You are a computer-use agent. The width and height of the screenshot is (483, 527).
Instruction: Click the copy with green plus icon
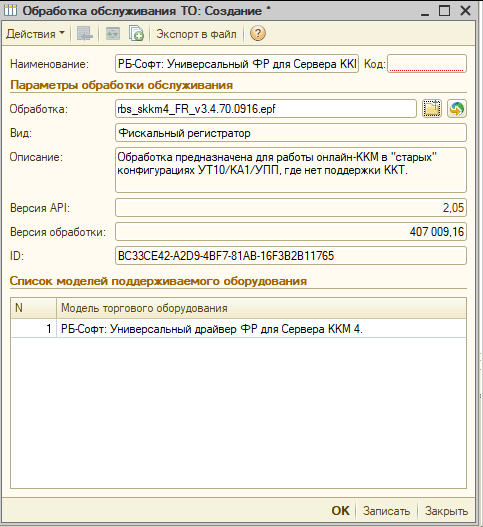coord(136,34)
